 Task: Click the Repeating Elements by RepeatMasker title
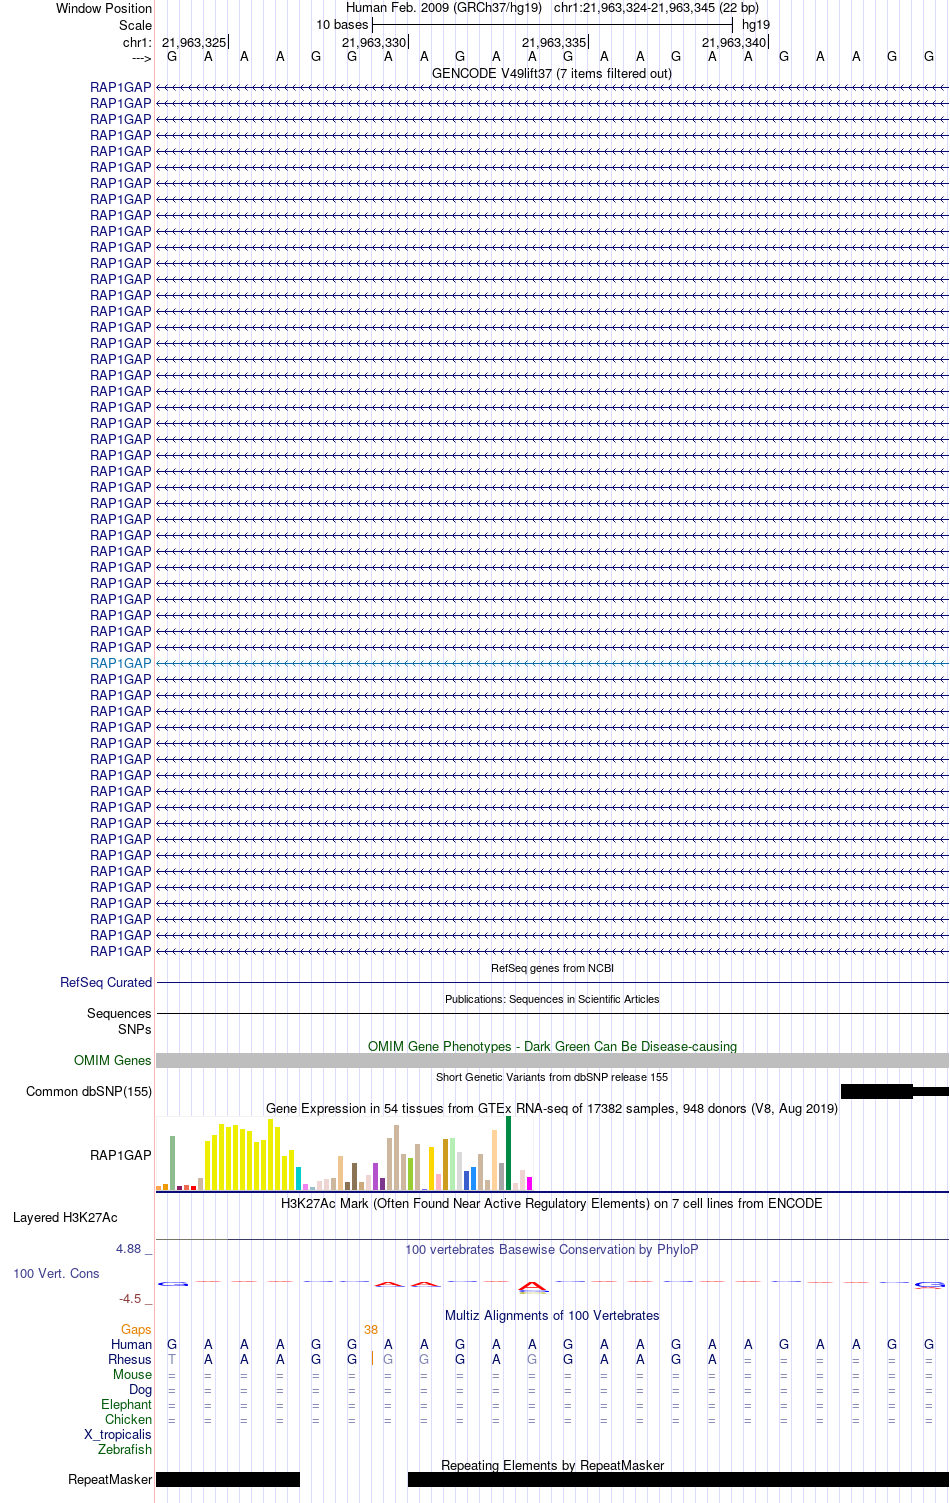point(552,1465)
